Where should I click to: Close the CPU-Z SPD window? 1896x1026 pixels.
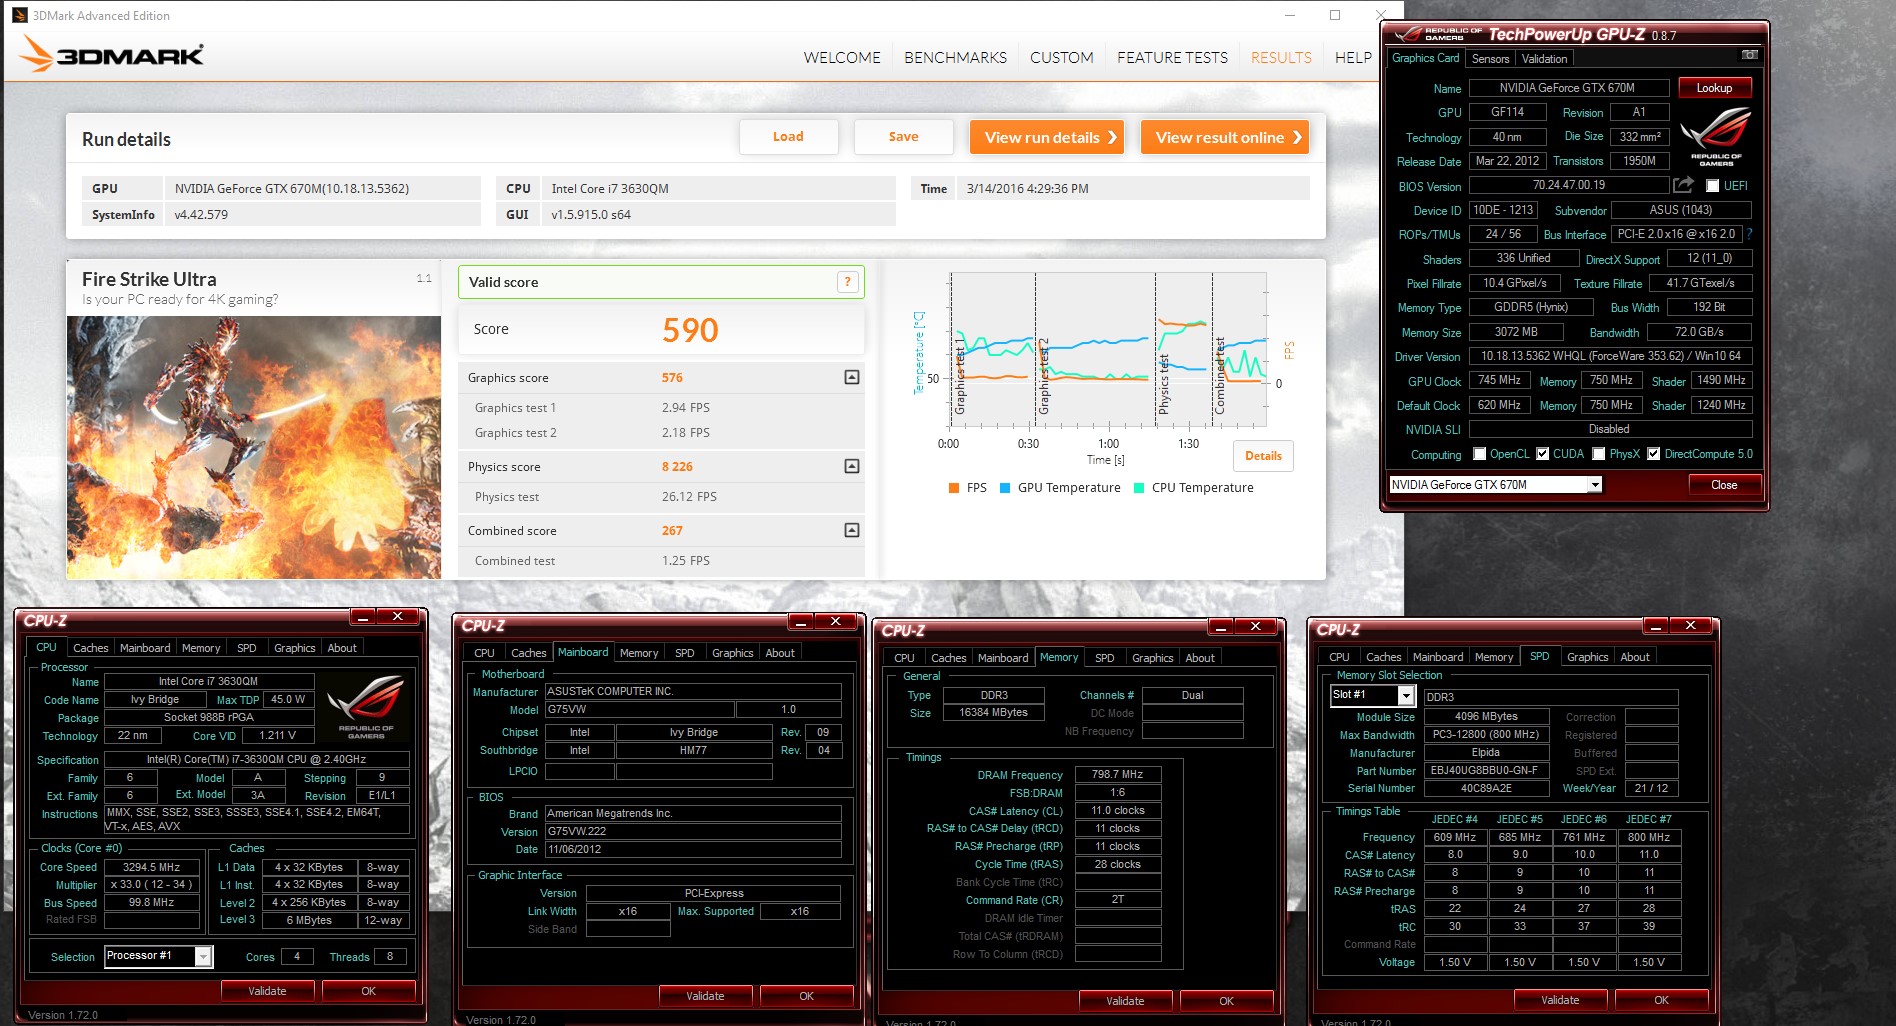pyautogui.click(x=1690, y=625)
